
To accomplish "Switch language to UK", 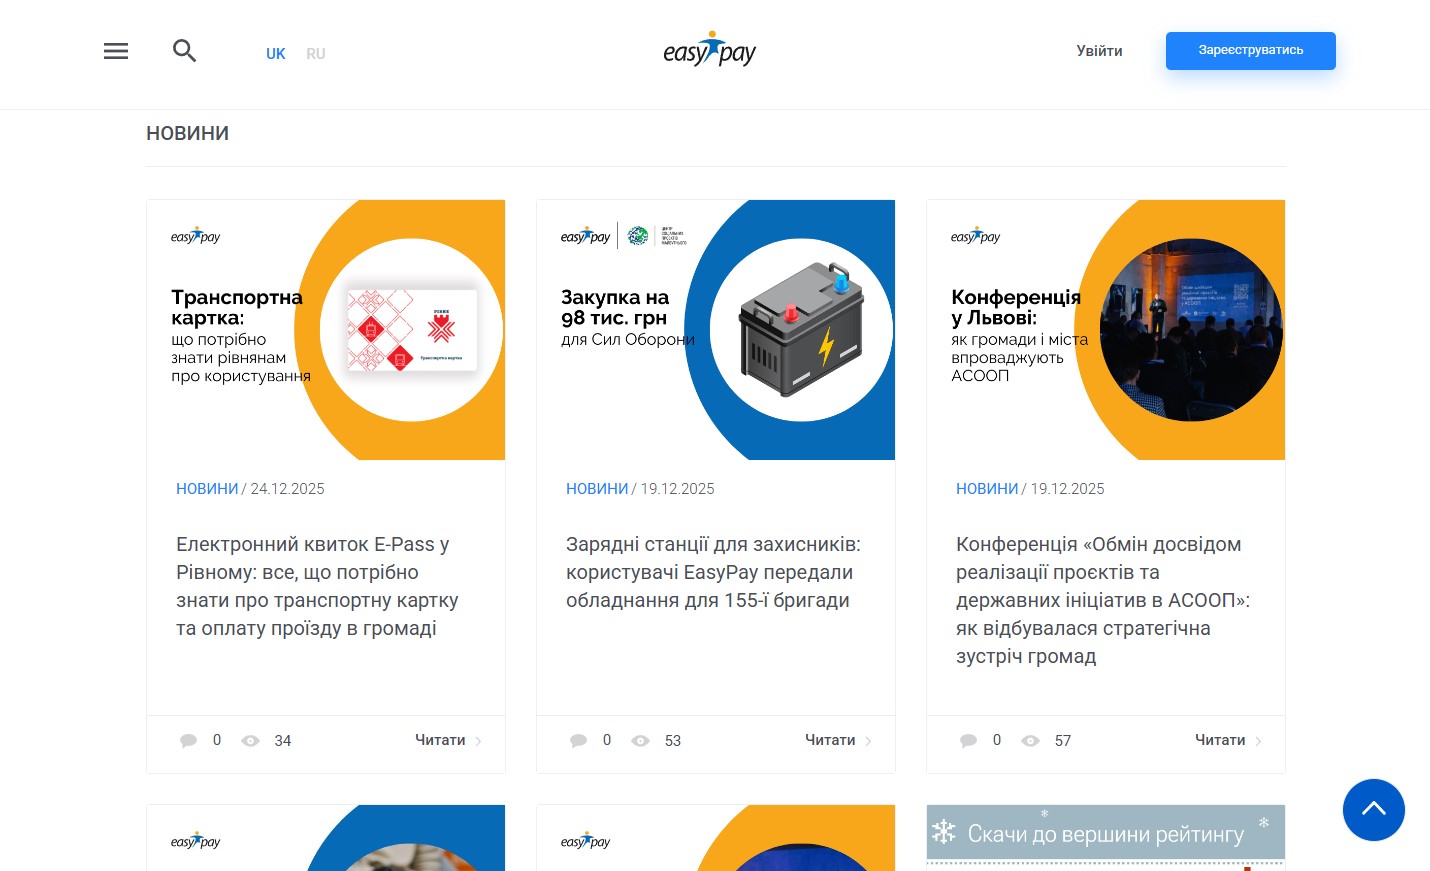I will [x=276, y=54].
